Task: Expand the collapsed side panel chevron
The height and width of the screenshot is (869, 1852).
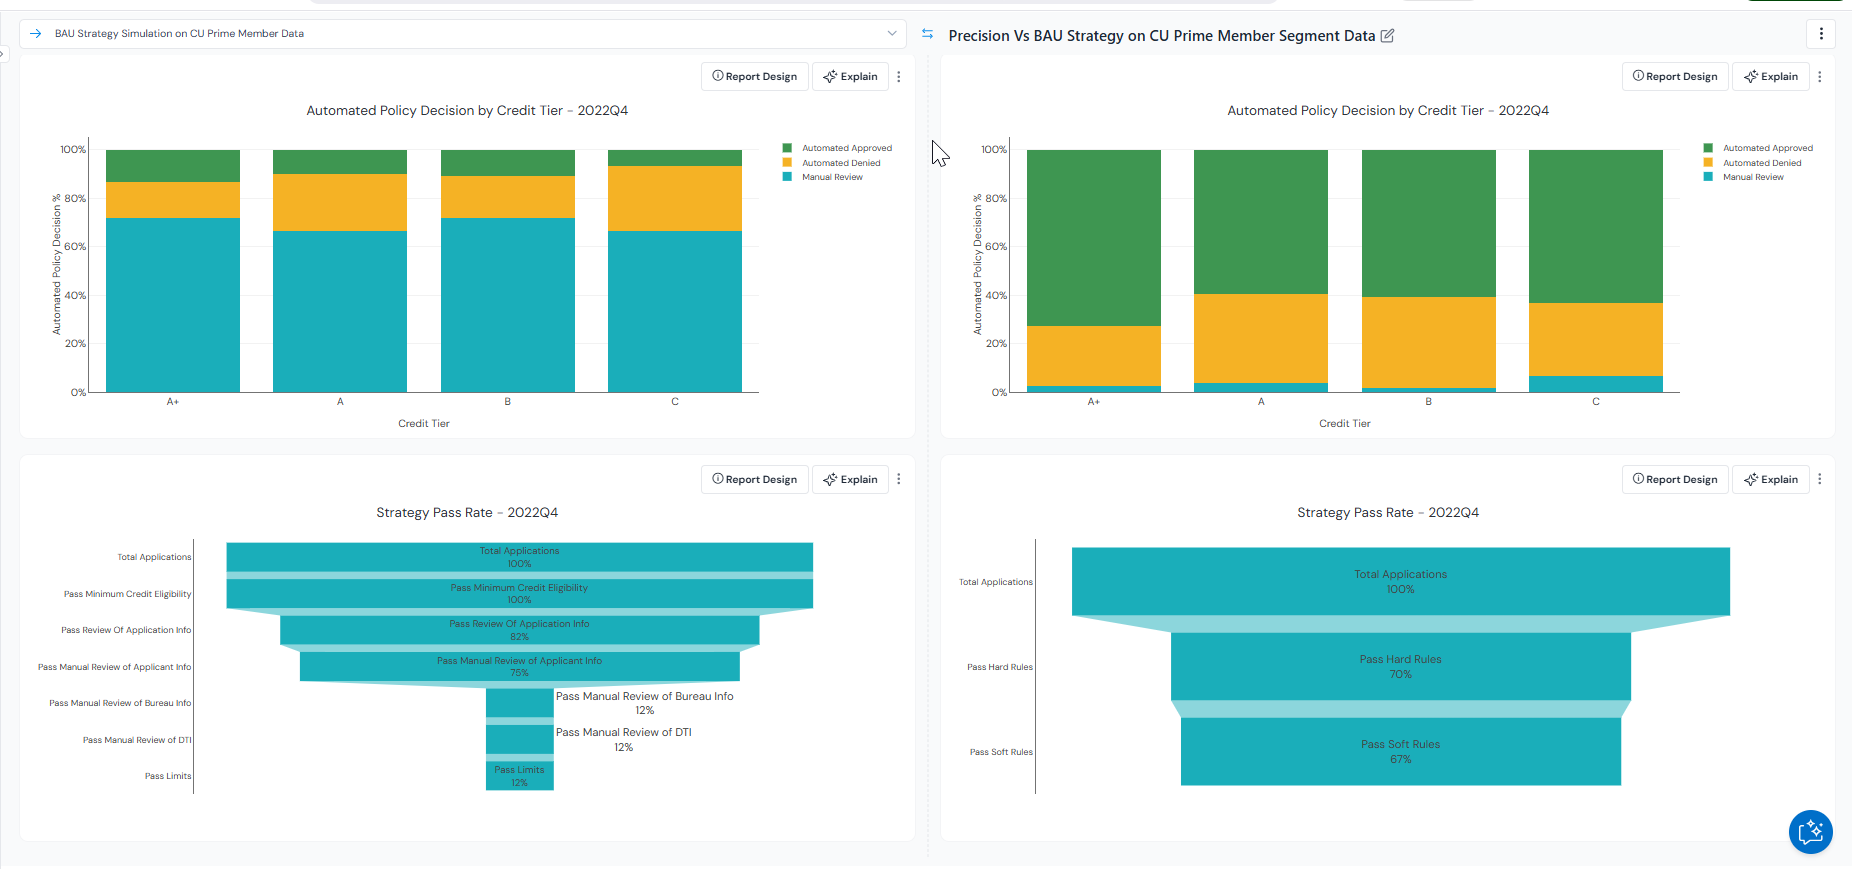Action: coord(3,54)
